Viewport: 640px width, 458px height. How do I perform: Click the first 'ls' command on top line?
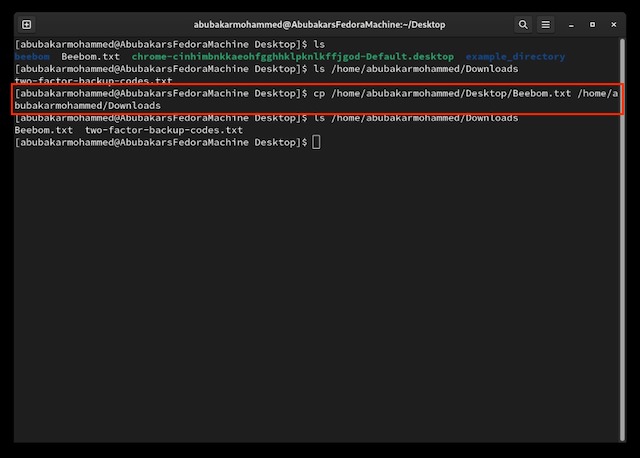pyautogui.click(x=319, y=44)
